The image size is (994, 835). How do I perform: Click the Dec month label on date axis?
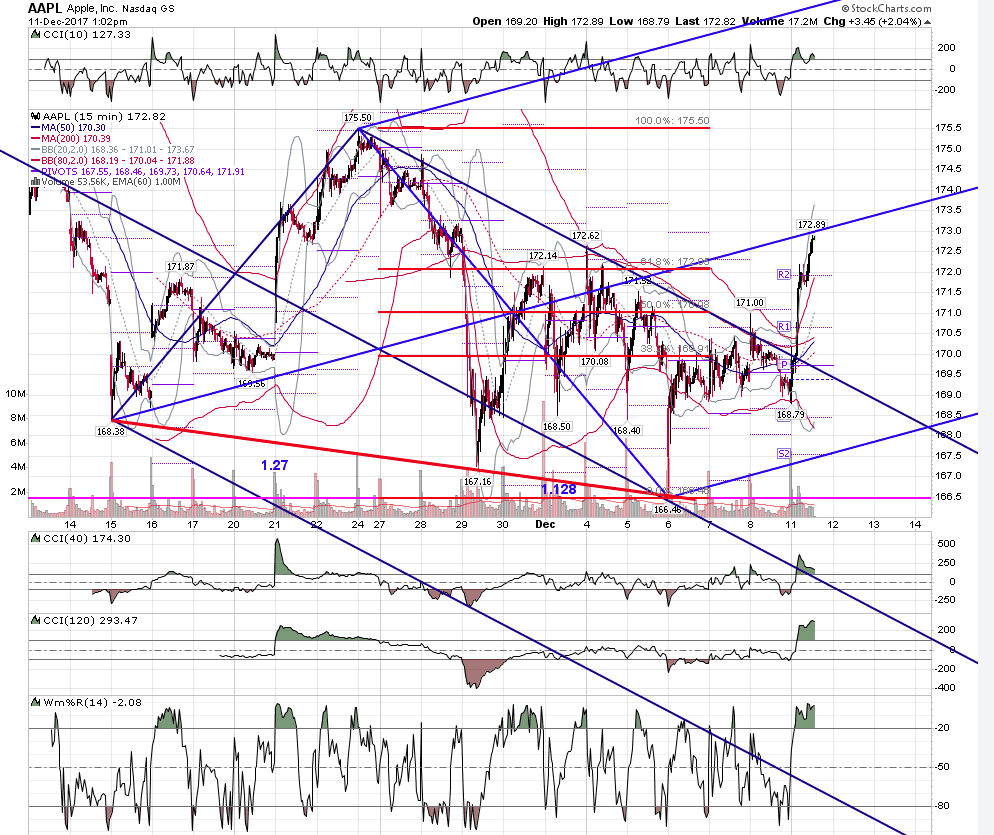(545, 524)
